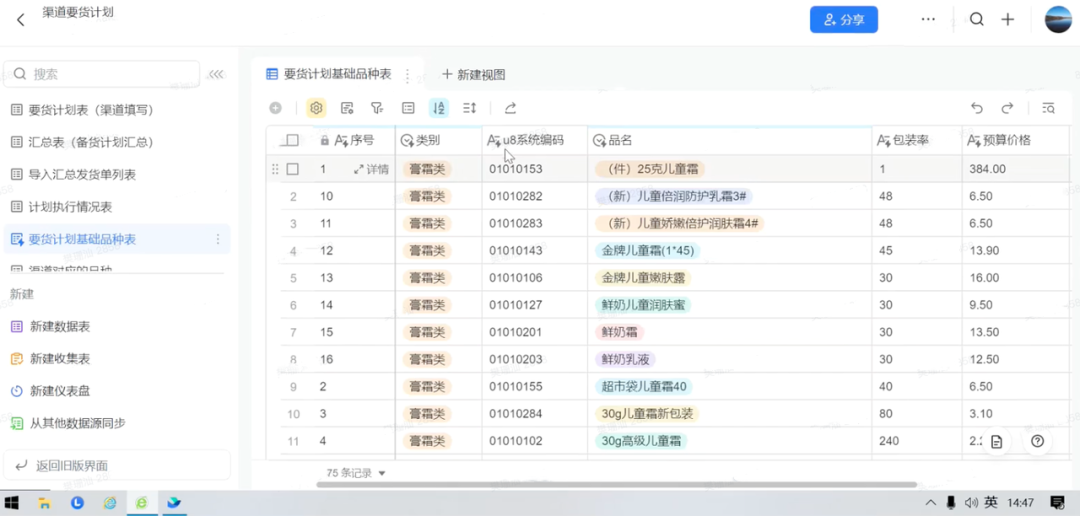Viewport: 1080px width, 516px height.
Task: Click the document icon floating button
Action: [x=996, y=442]
